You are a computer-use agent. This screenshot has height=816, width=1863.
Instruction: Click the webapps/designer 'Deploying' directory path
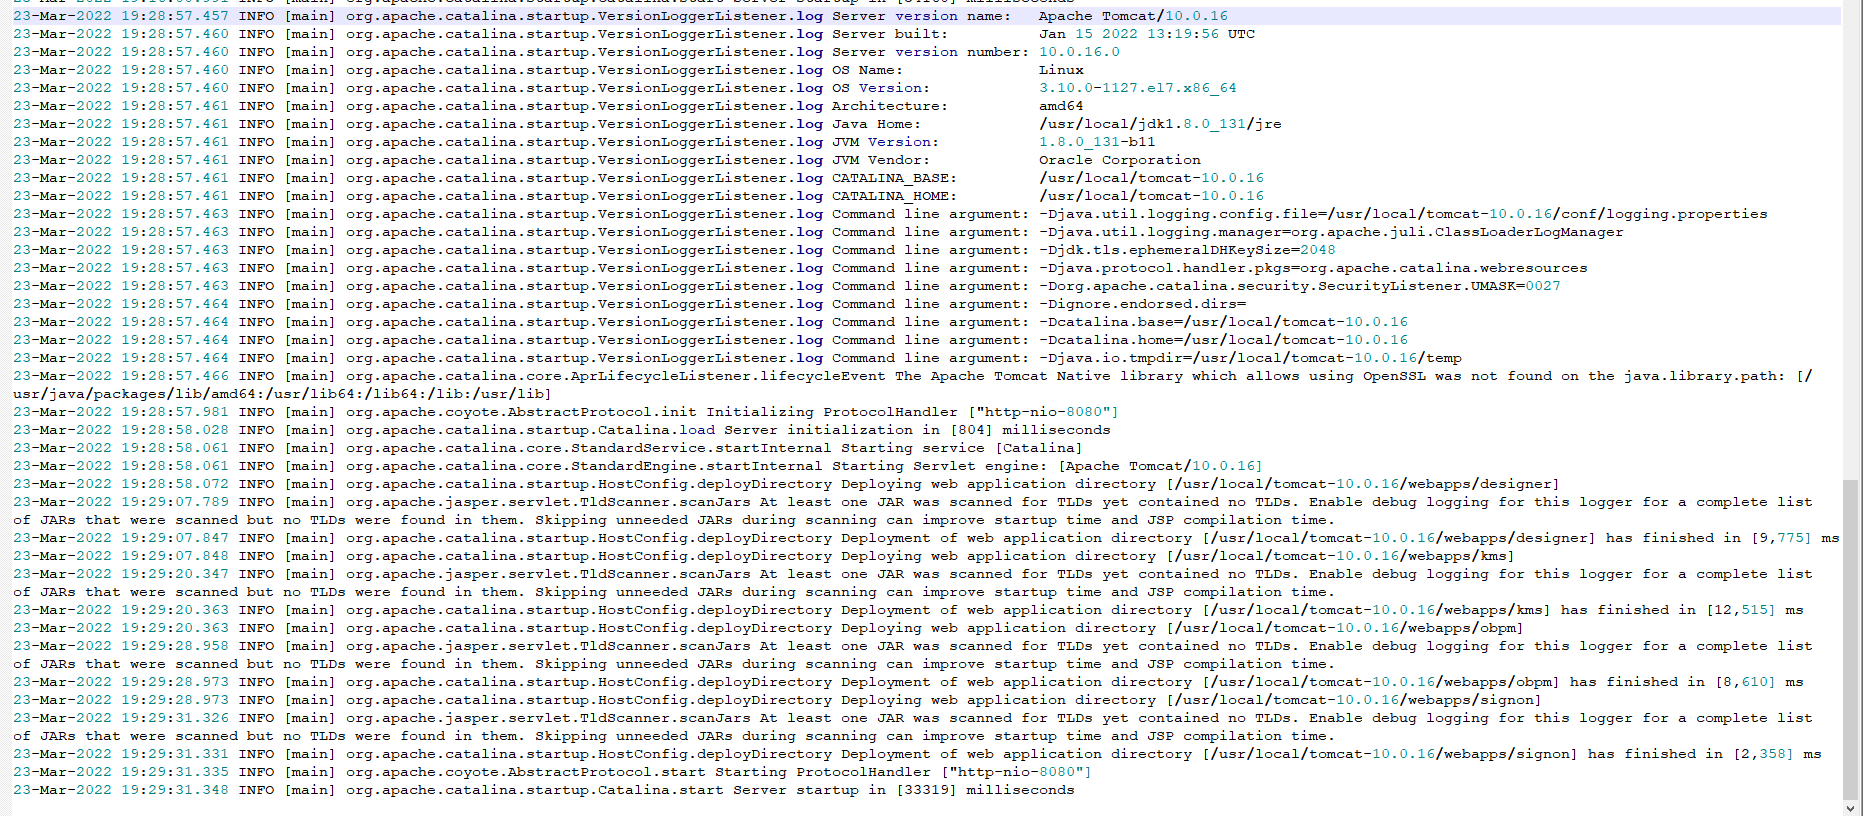1364,484
